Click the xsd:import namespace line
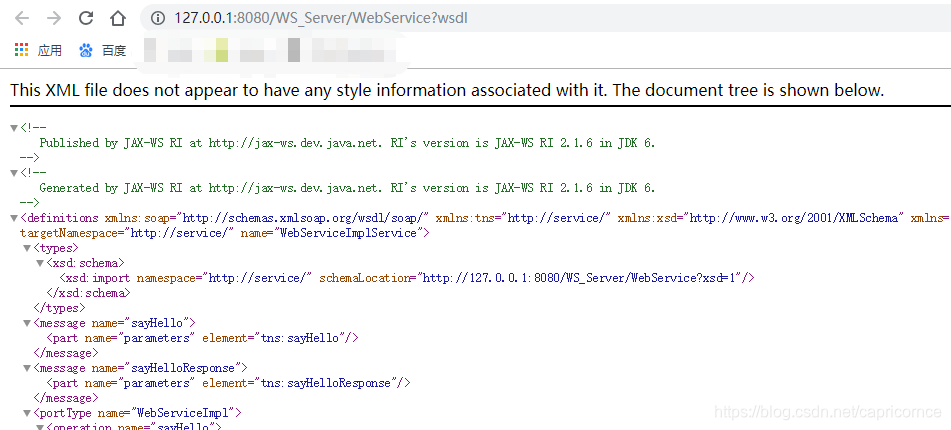Viewport: 951px width, 430px height. coord(407,278)
